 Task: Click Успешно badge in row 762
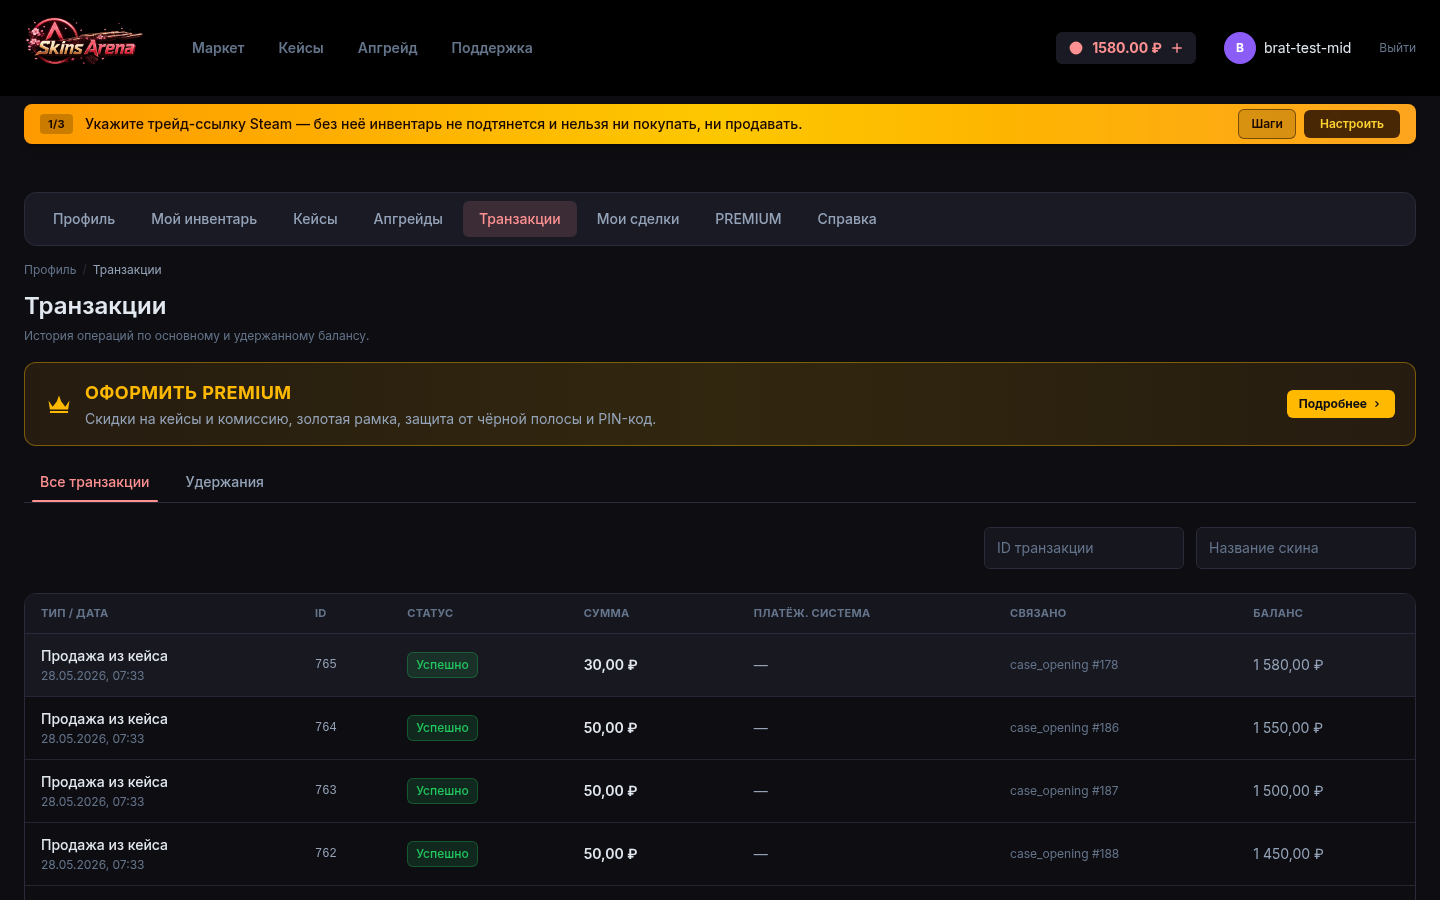pyautogui.click(x=442, y=854)
